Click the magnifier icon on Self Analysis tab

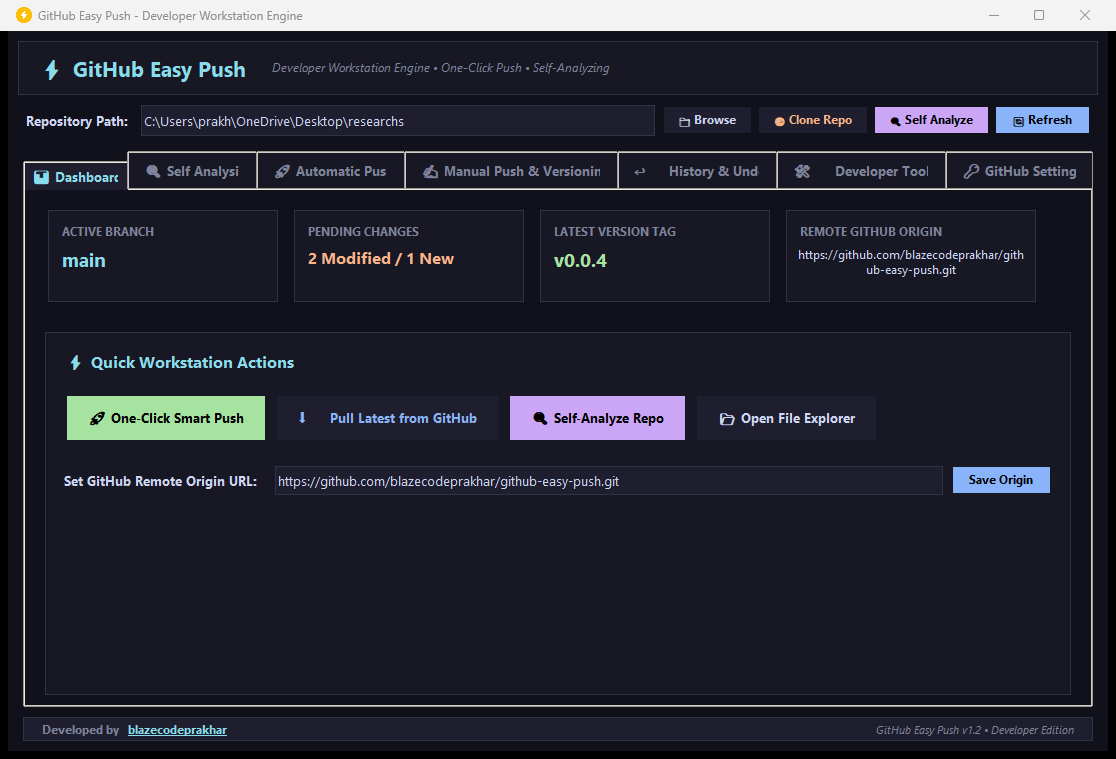[x=153, y=172]
